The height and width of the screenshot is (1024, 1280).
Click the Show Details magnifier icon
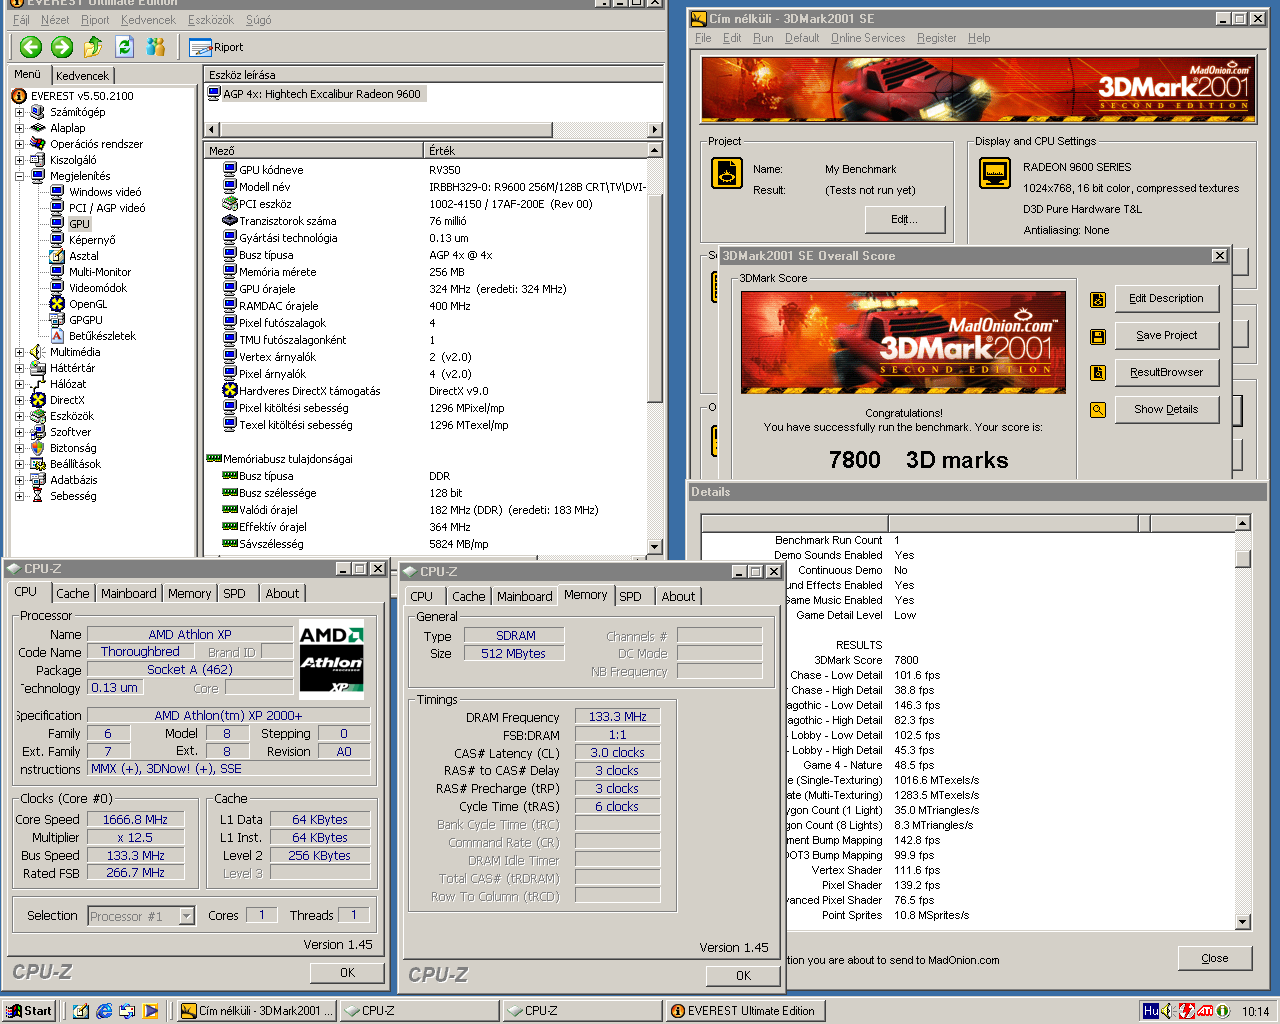[x=1098, y=410]
